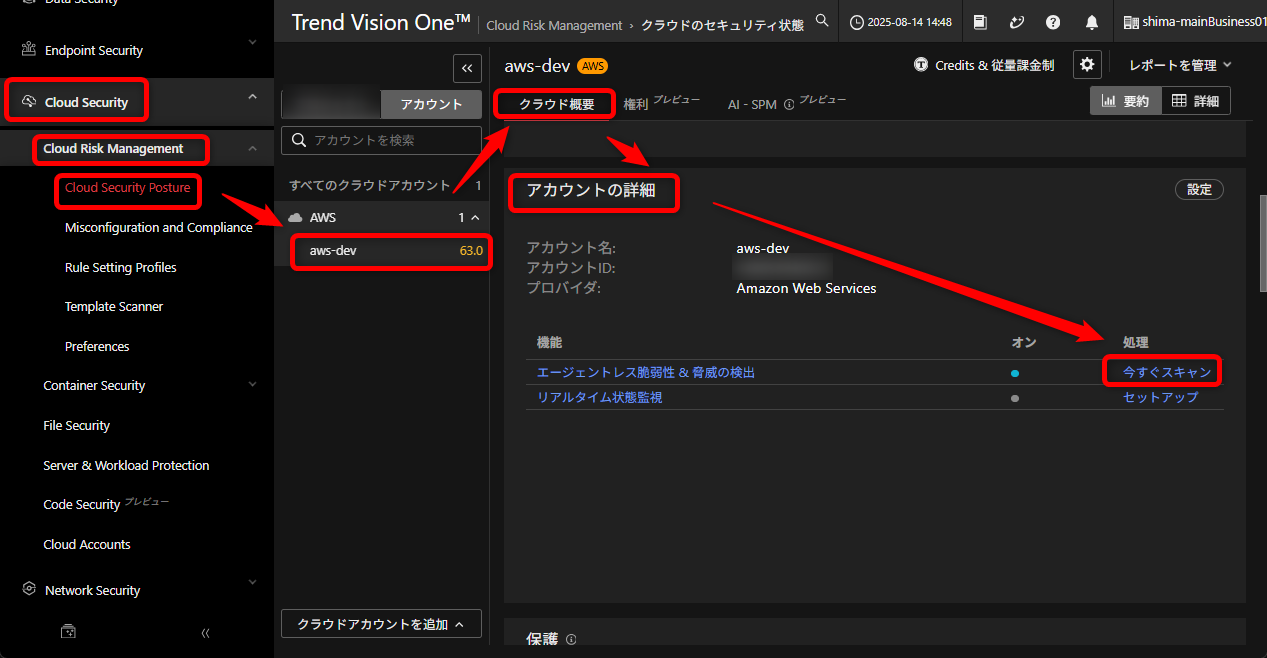Image resolution: width=1267 pixels, height=658 pixels.
Task: Open the search magnifier in top bar
Action: pos(822,21)
